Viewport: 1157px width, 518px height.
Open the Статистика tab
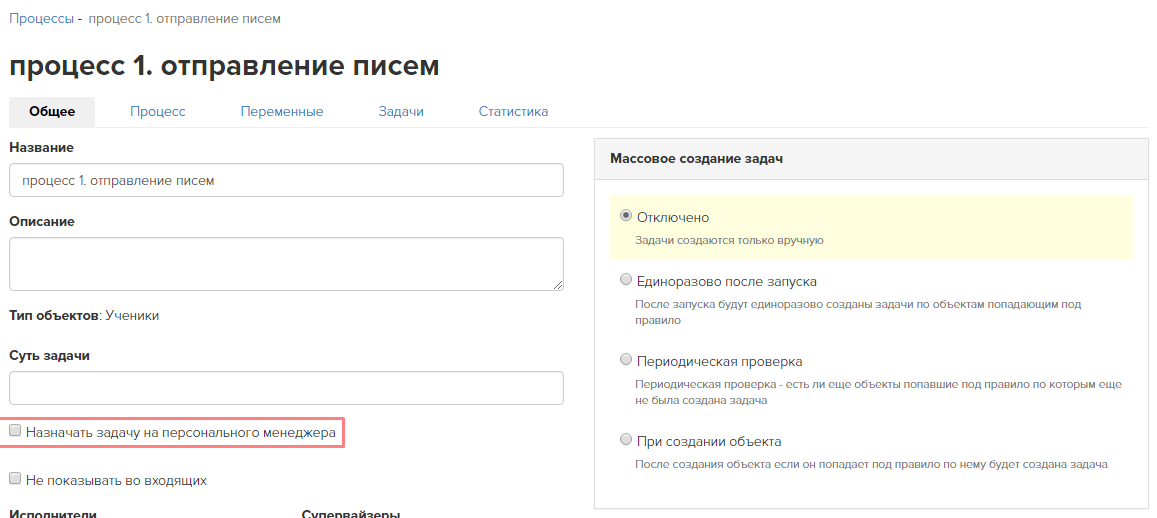(514, 112)
